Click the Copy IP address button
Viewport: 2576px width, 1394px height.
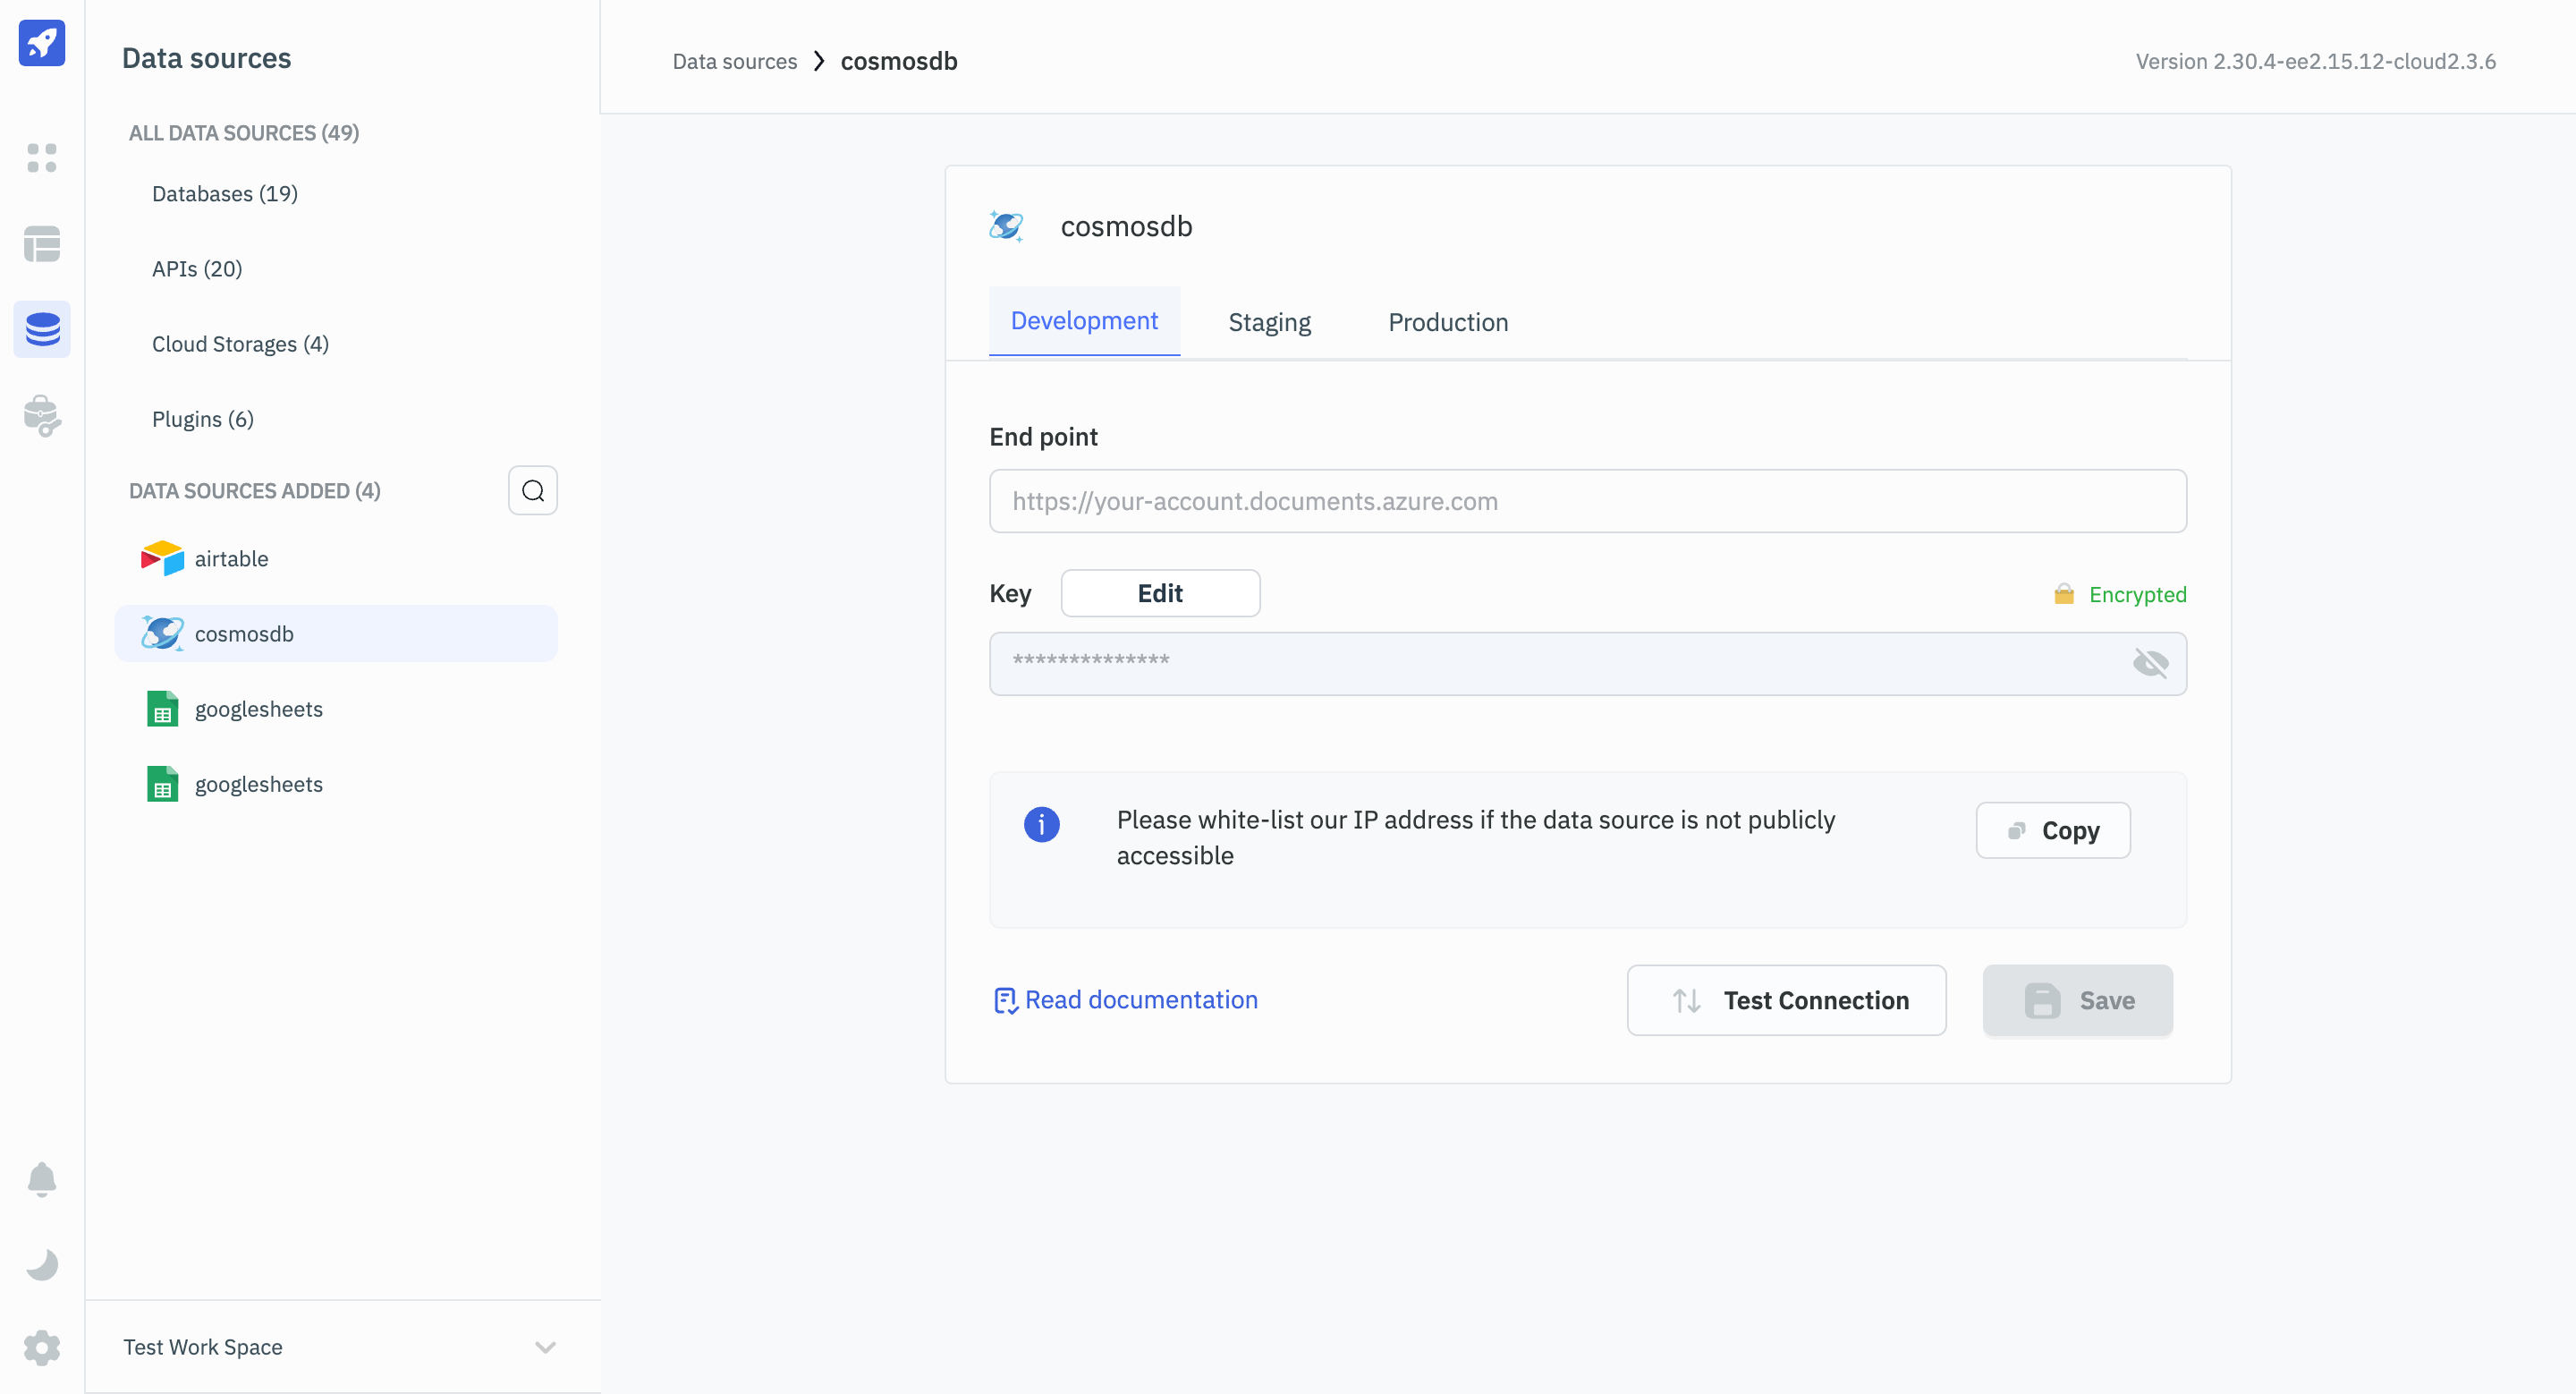click(x=2053, y=829)
